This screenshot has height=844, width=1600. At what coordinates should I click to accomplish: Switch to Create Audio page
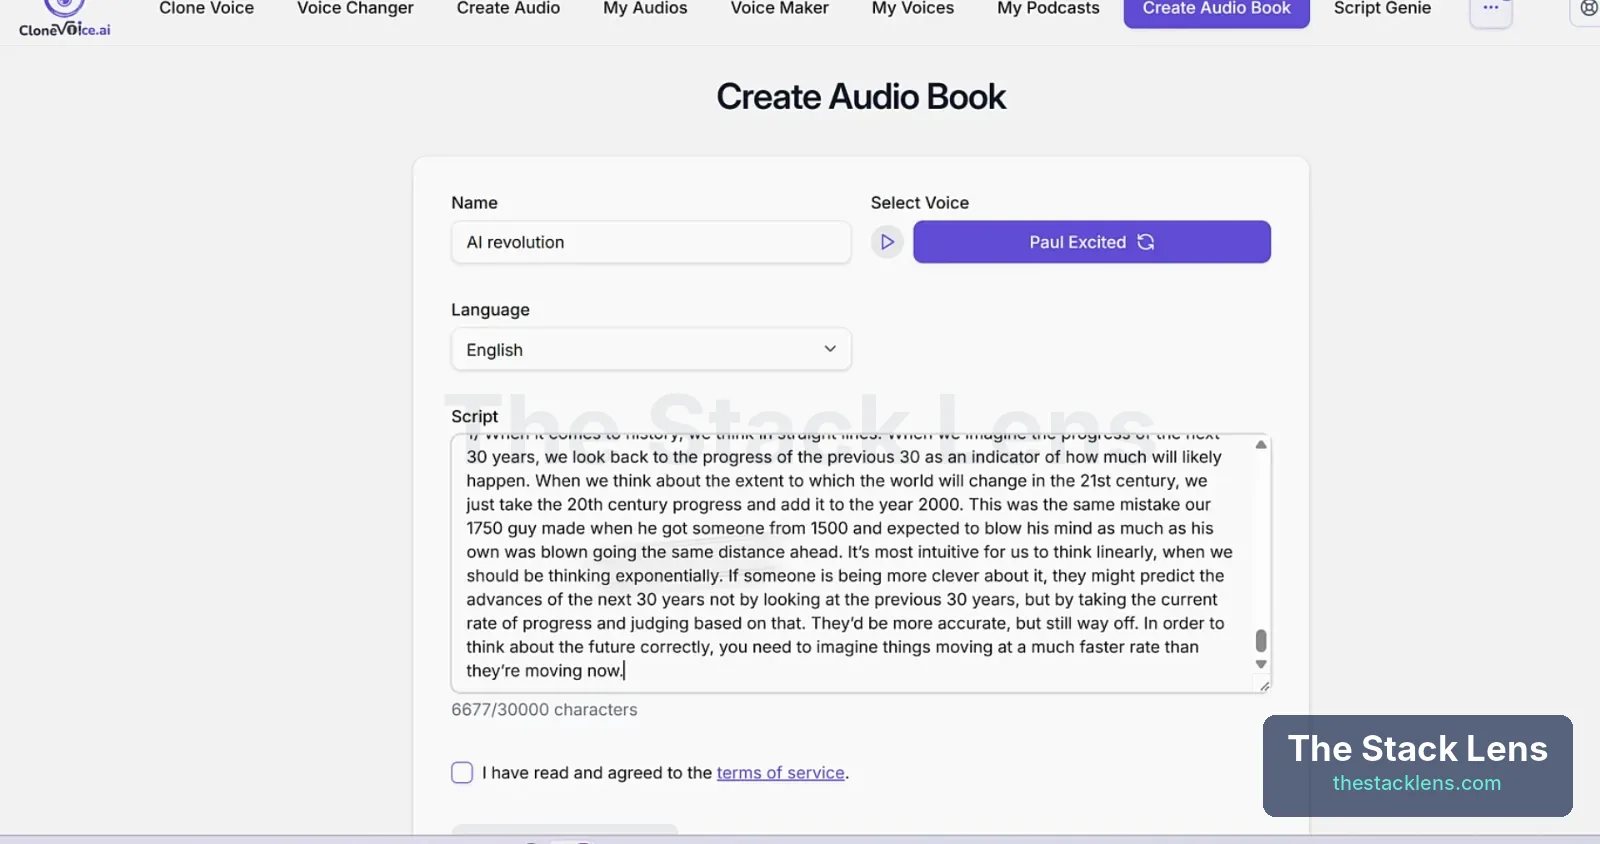tap(508, 9)
